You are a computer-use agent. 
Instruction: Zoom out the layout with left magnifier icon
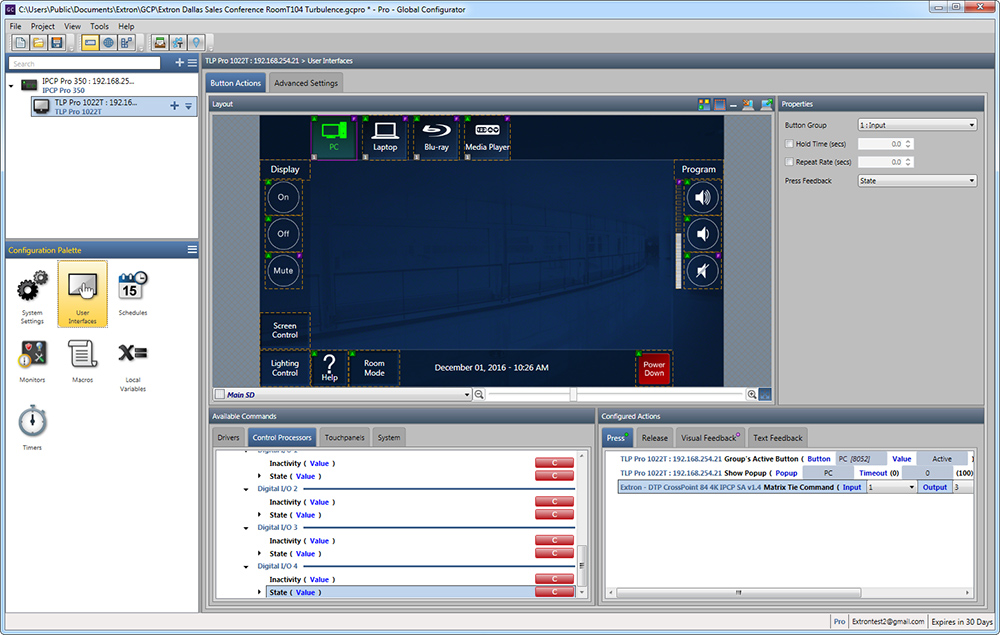tap(479, 395)
